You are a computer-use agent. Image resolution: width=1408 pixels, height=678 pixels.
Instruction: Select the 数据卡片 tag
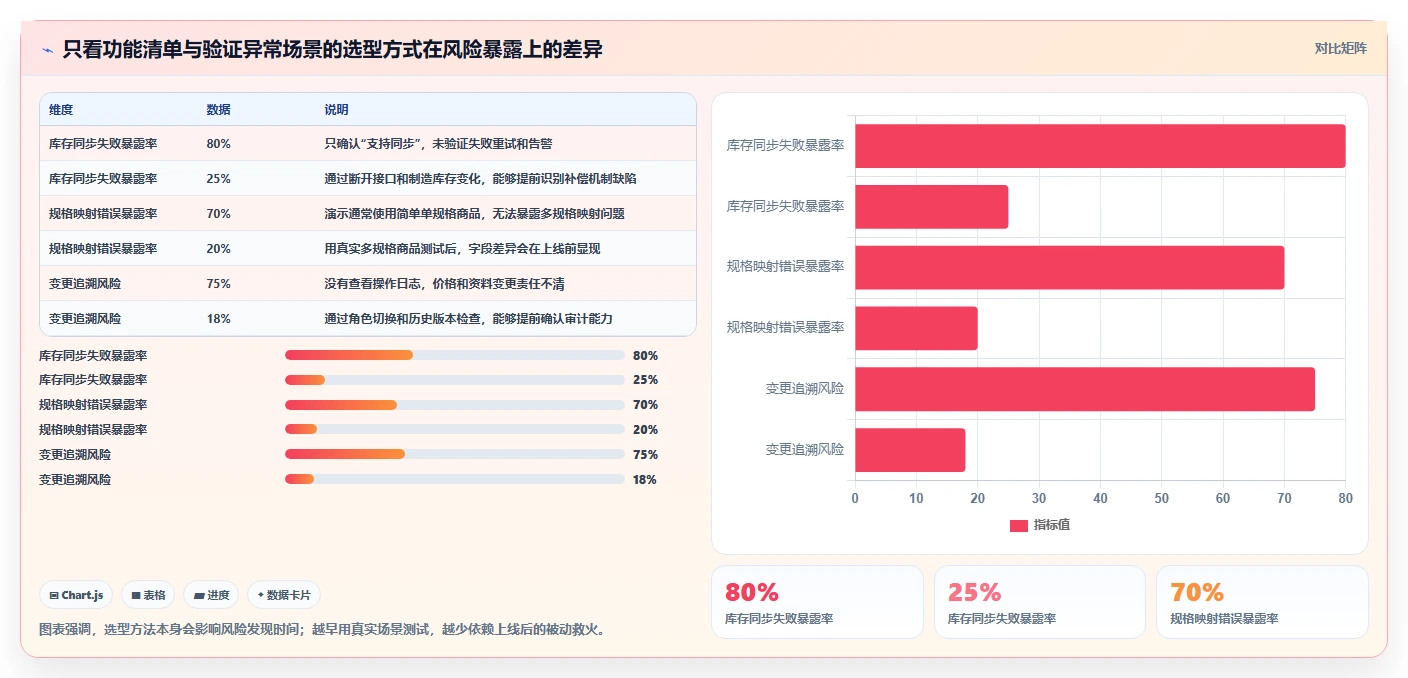284,595
